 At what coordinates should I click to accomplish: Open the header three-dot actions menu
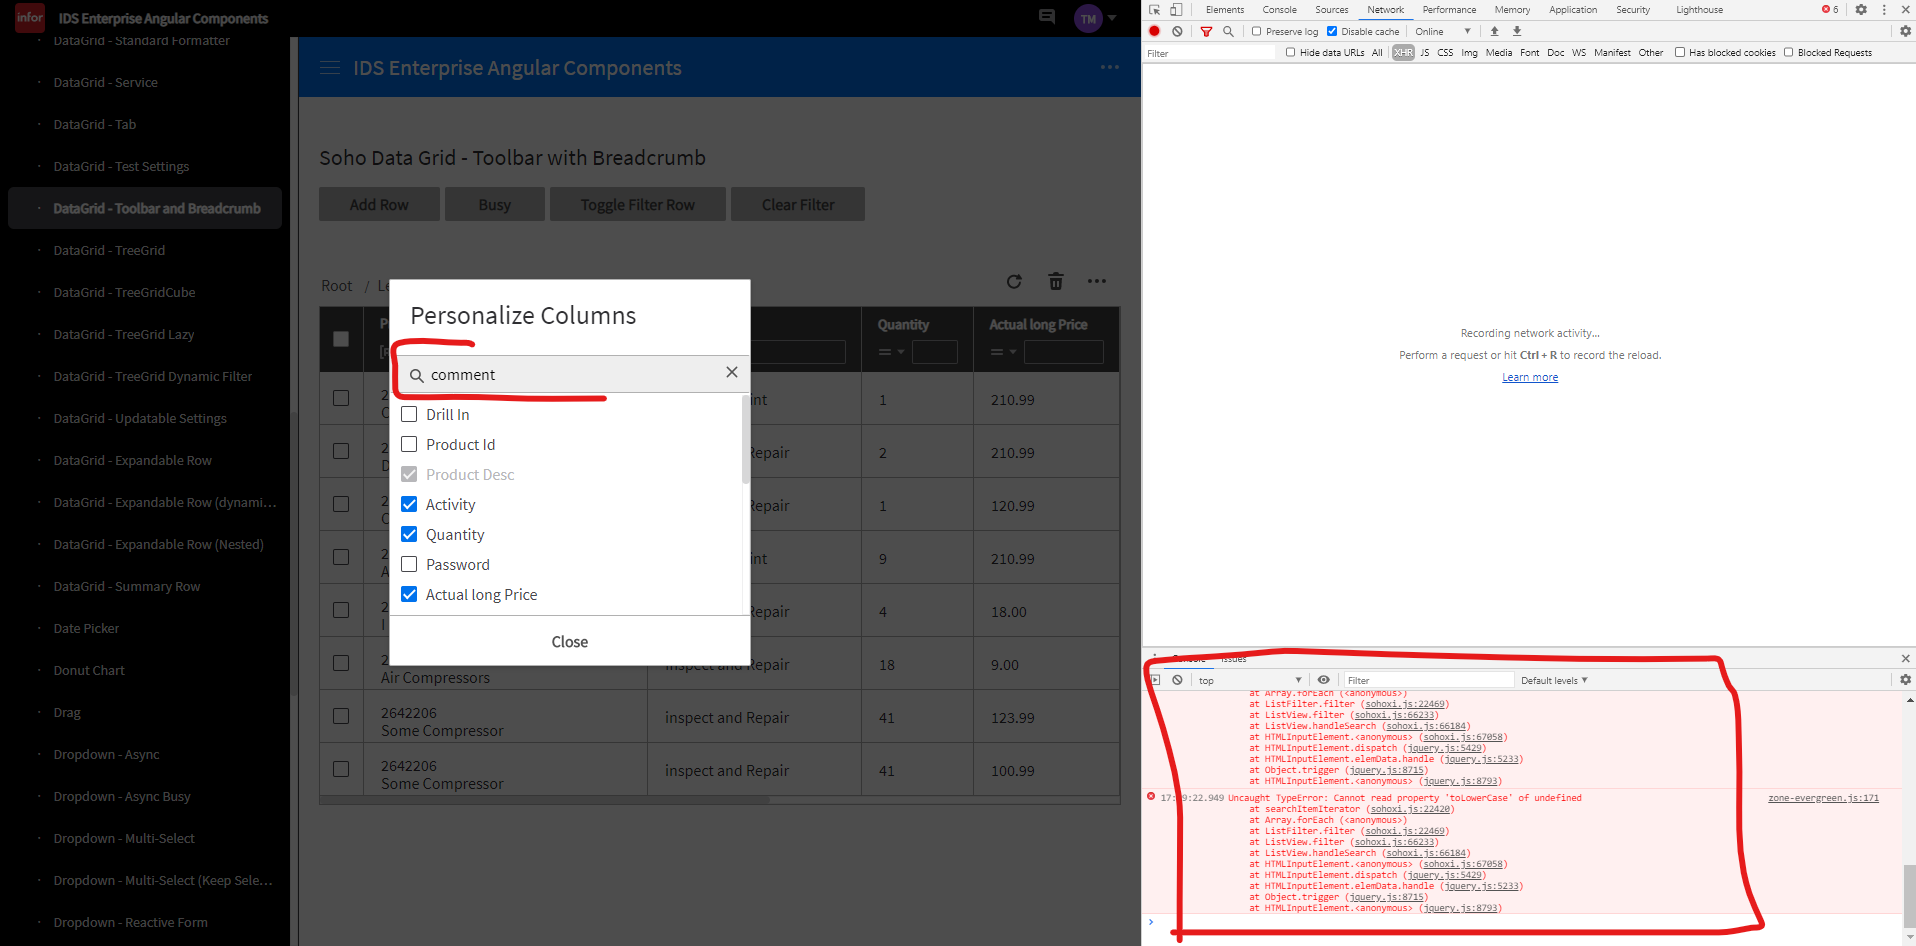(x=1110, y=68)
